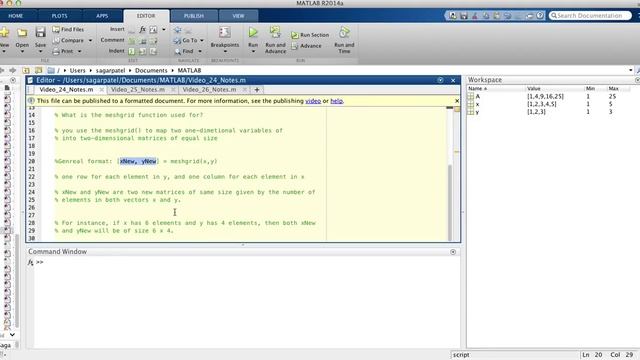640x360 pixels.
Task: Expand the Breakpoints dropdown arrow
Action: point(224,51)
